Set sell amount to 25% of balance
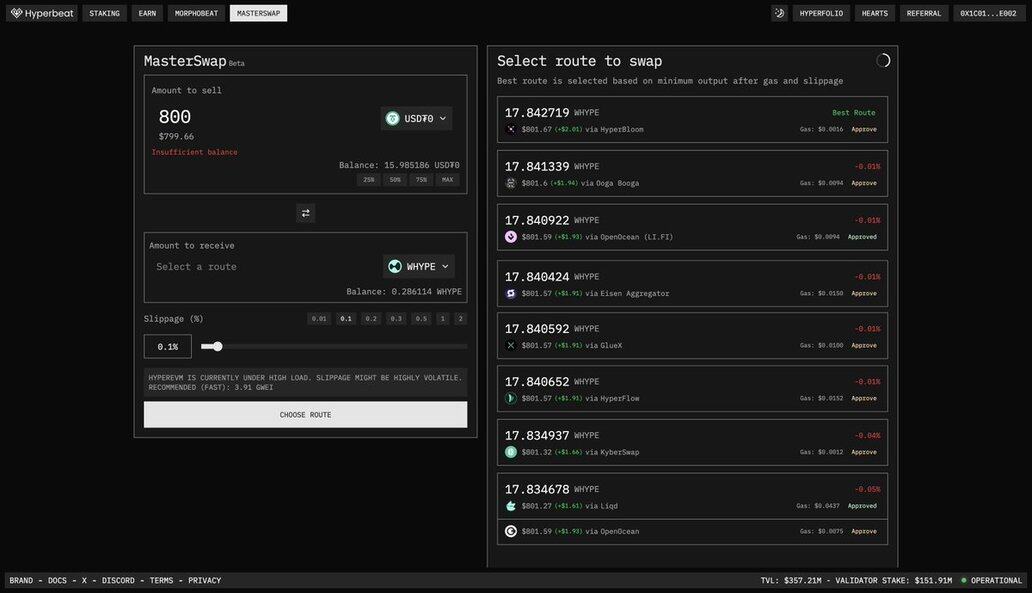This screenshot has width=1032, height=593. tap(369, 180)
